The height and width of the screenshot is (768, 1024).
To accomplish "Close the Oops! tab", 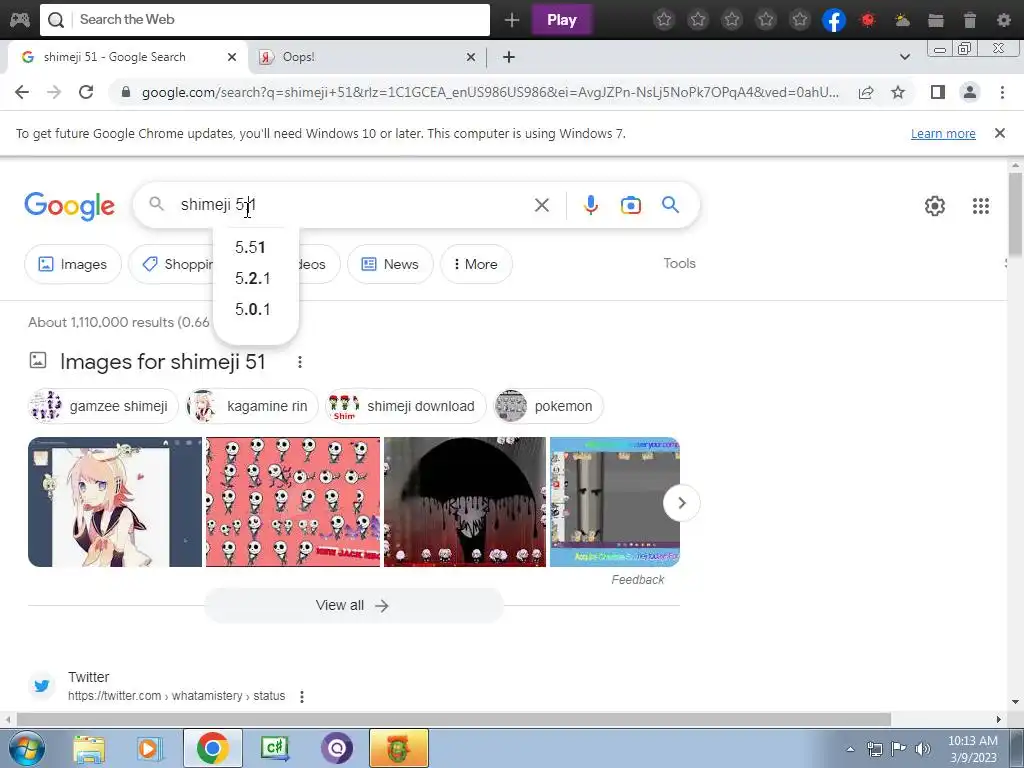I will pyautogui.click(x=471, y=57).
